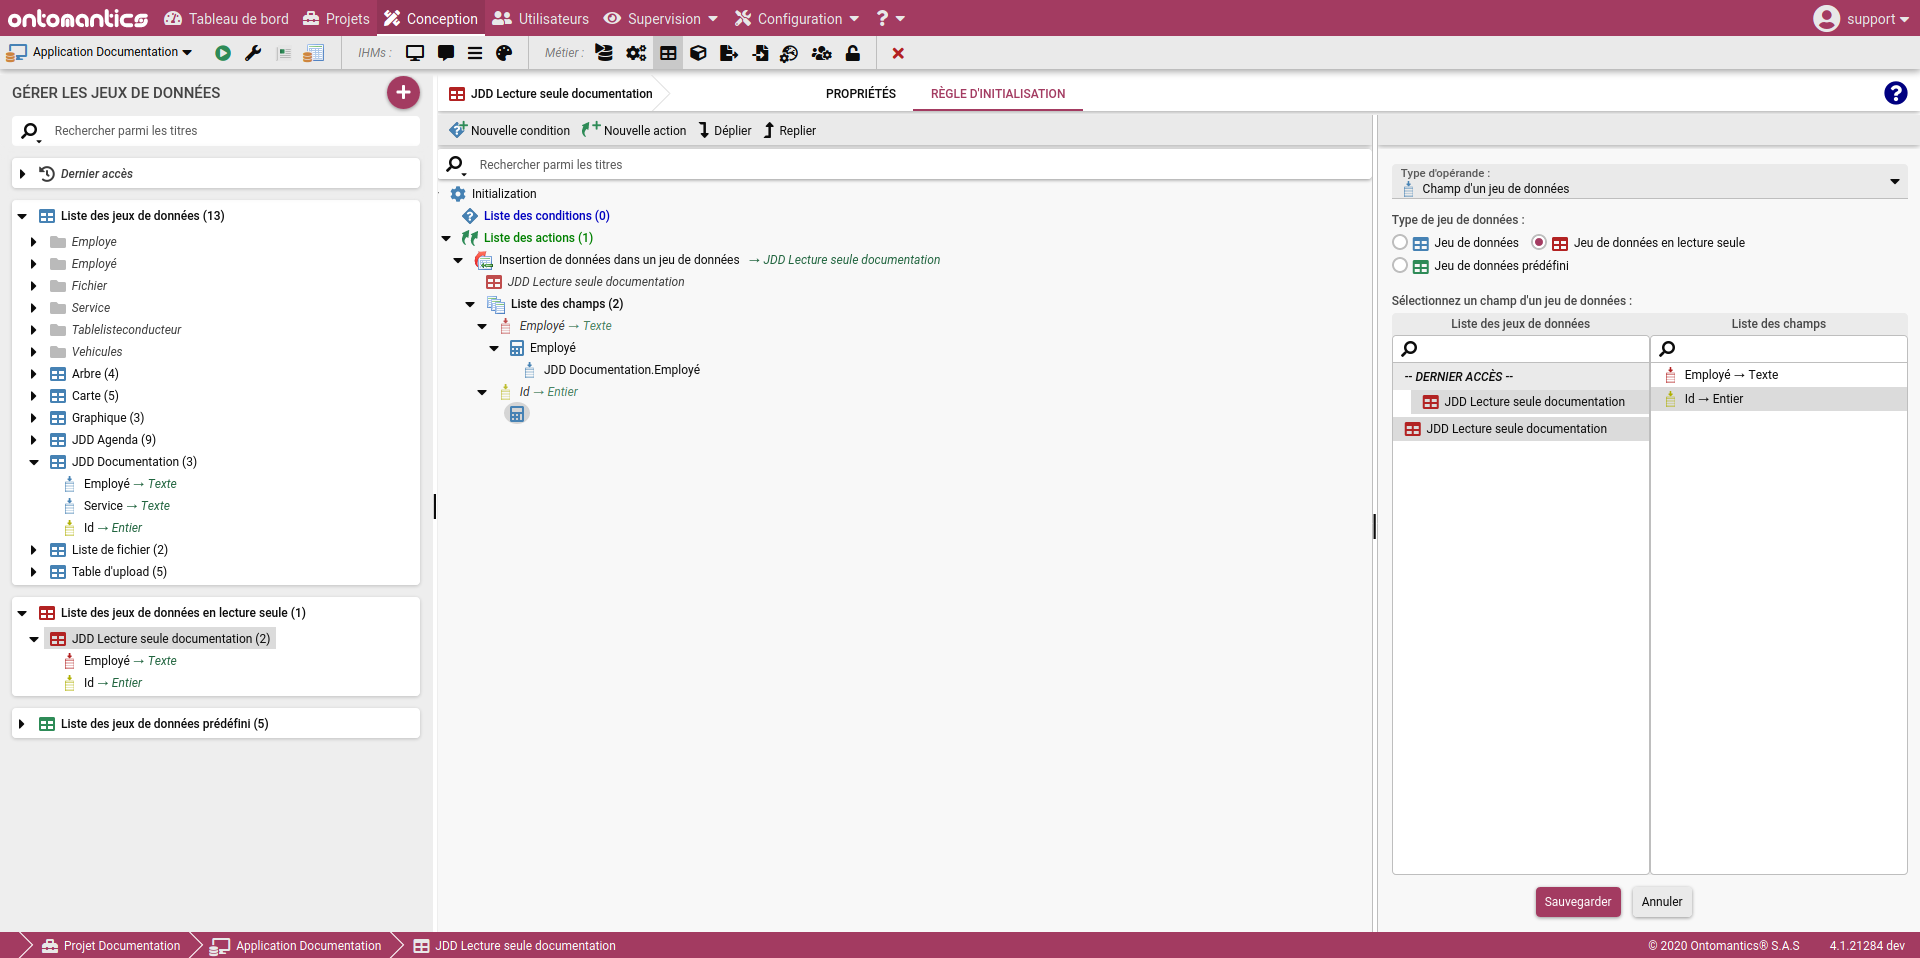Expand the JDD Agenda (9) node
1920x958 pixels.
[34, 440]
